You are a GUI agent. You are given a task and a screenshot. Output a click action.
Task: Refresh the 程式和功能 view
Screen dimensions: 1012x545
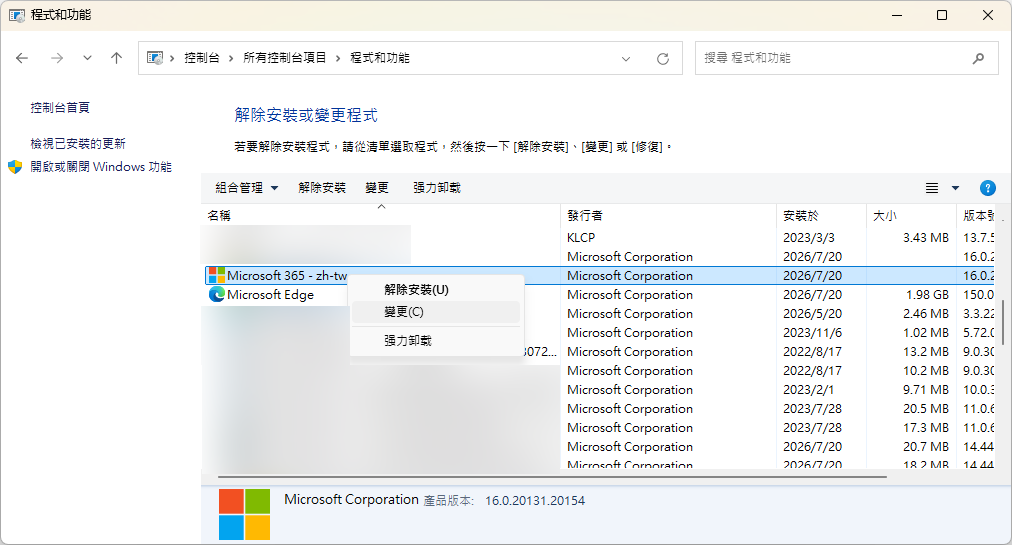(x=663, y=59)
